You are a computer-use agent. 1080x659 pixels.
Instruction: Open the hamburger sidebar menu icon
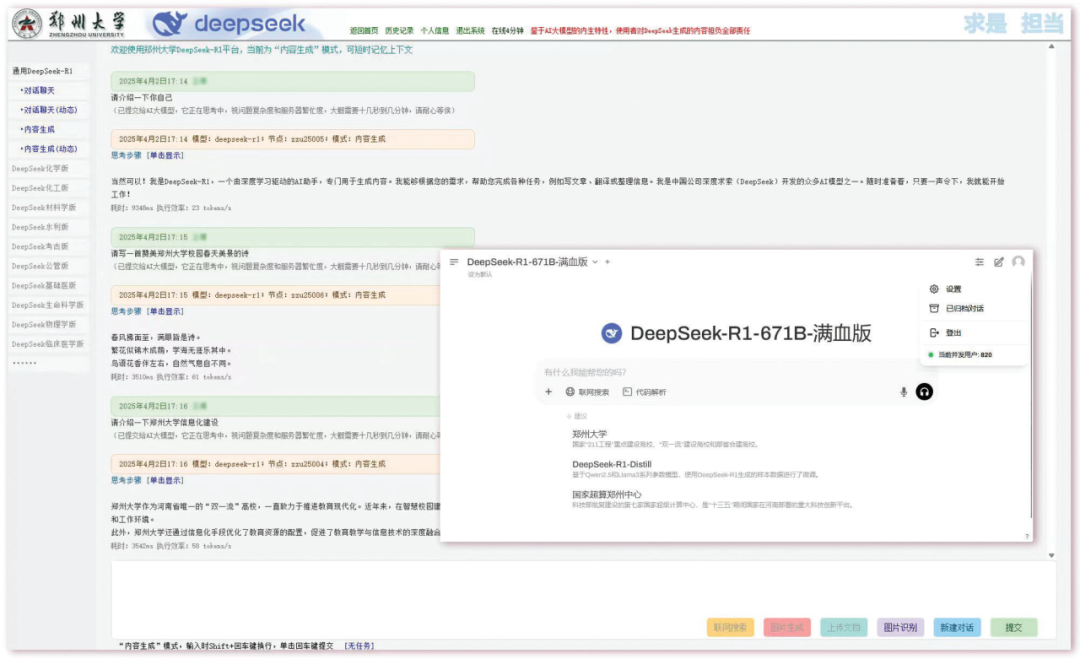pos(454,262)
